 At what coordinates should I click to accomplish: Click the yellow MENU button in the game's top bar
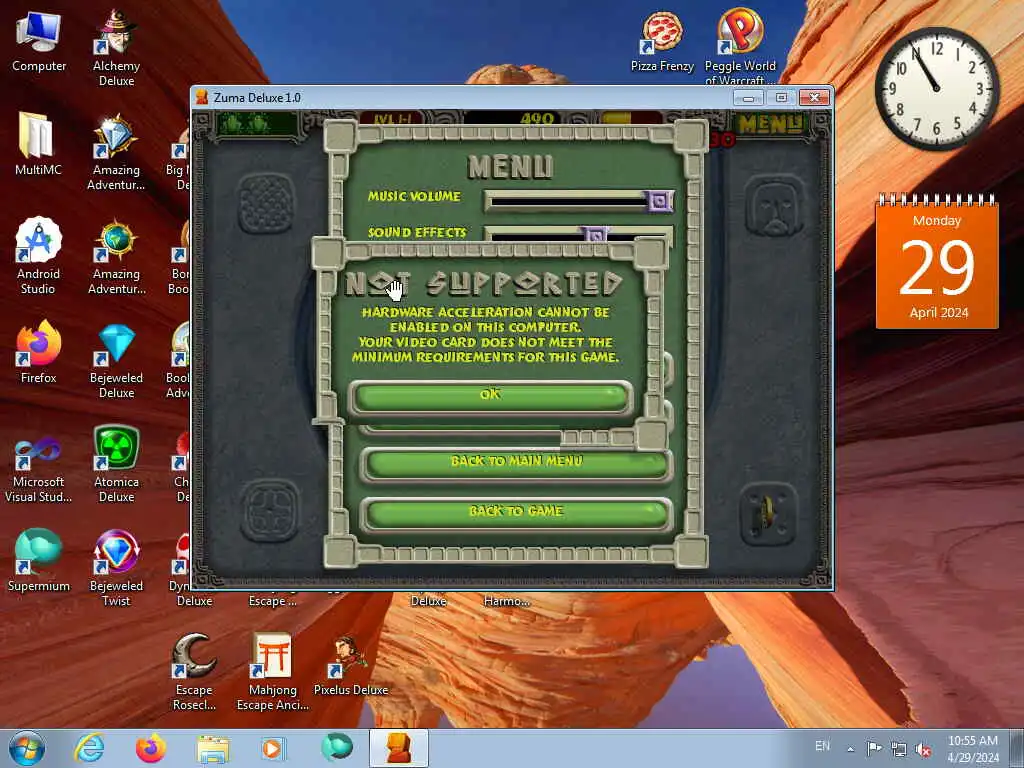pyautogui.click(x=771, y=124)
